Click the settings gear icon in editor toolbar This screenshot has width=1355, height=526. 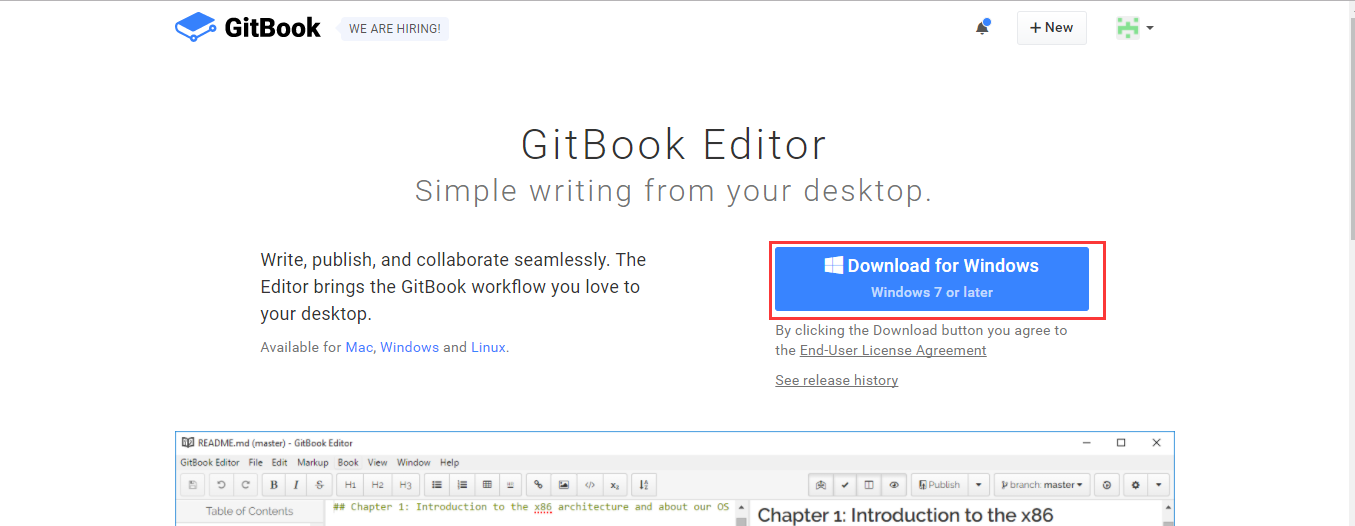[1135, 485]
